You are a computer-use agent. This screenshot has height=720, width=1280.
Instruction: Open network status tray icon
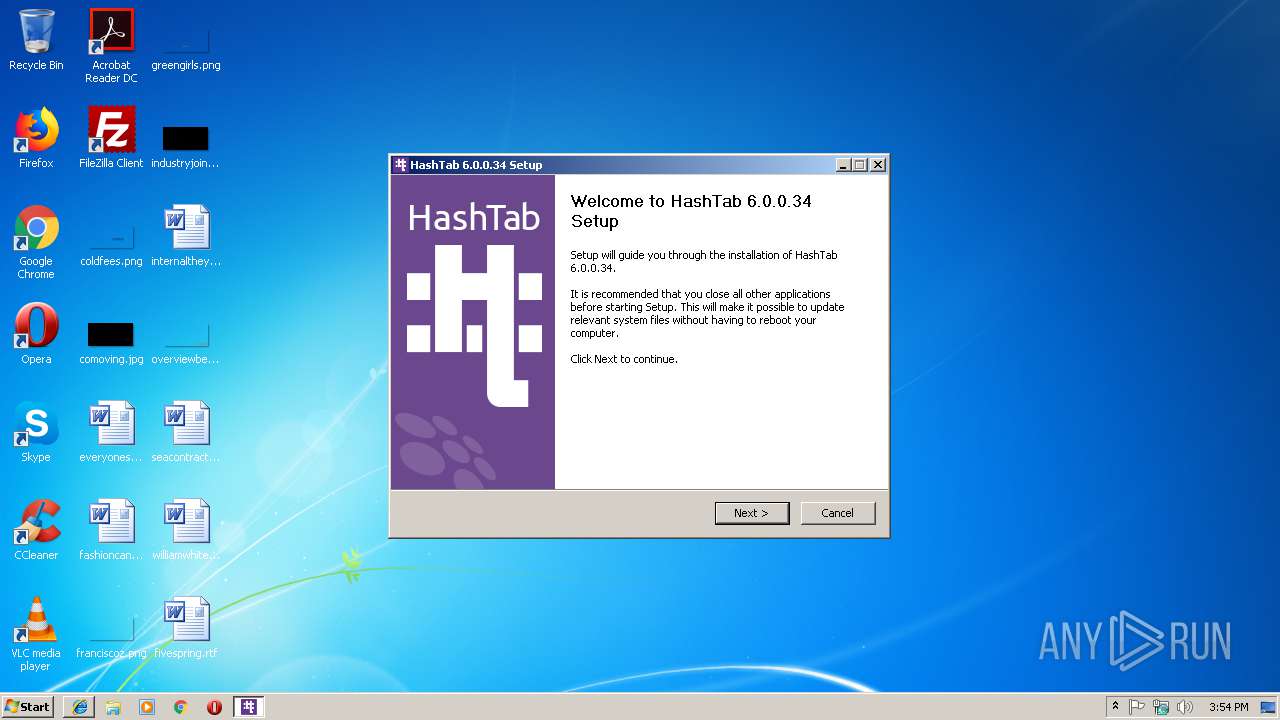[x=1161, y=707]
